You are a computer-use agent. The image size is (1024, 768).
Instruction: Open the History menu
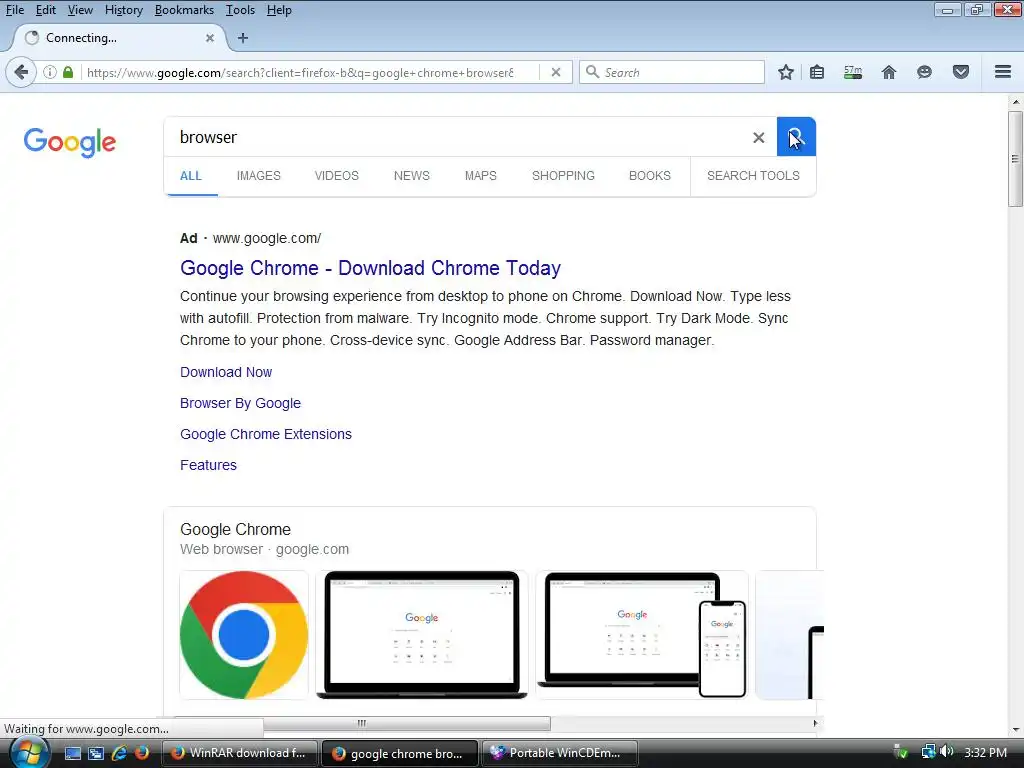[123, 10]
